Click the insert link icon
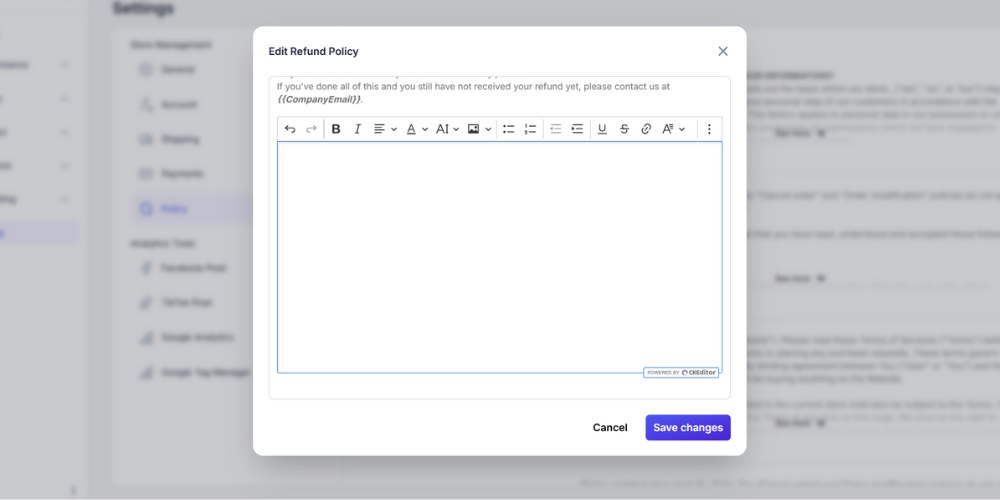The height and width of the screenshot is (500, 1000). click(646, 129)
